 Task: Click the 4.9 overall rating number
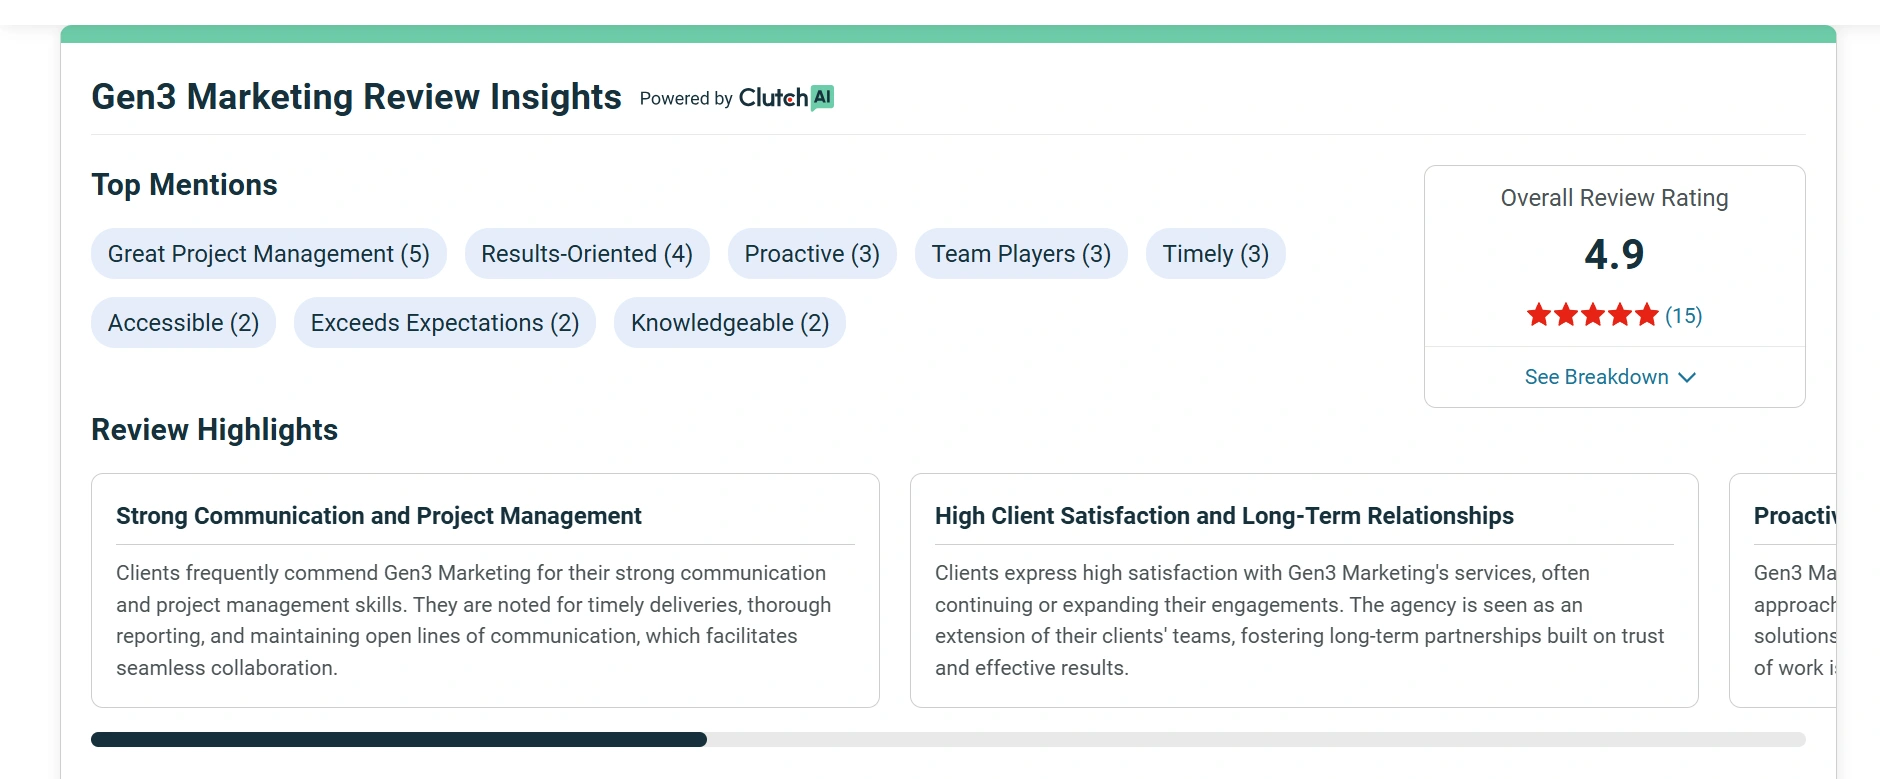click(1614, 255)
